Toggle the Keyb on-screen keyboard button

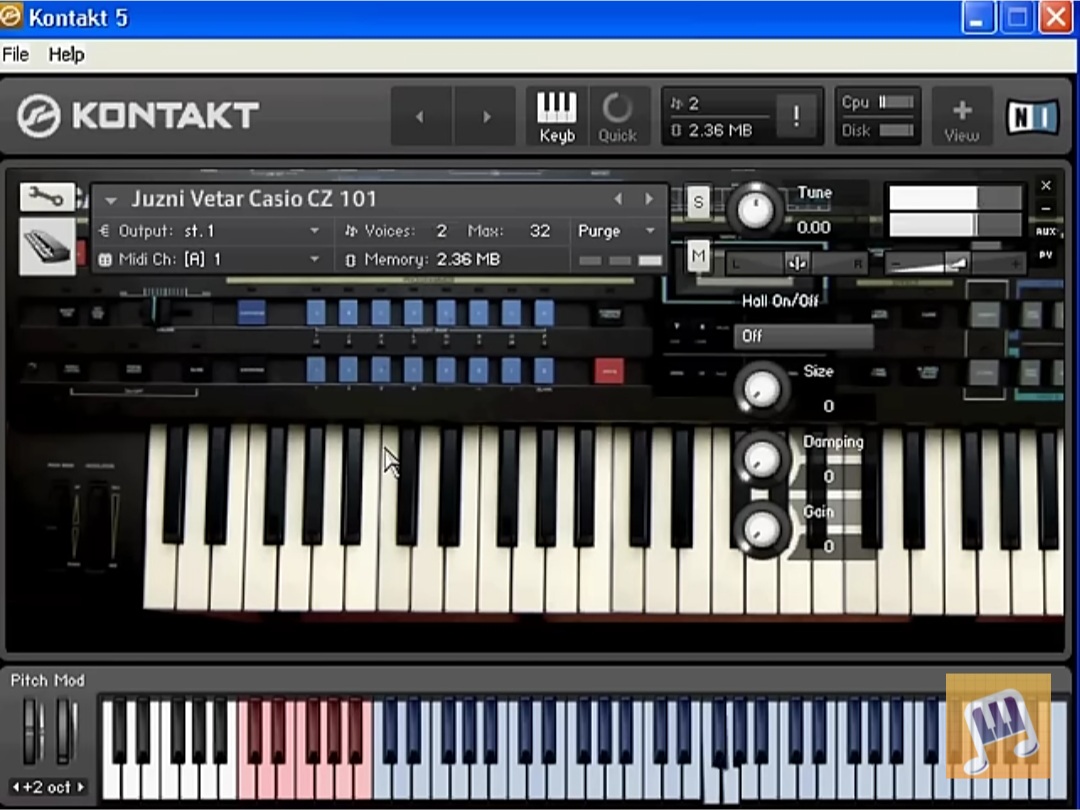tap(557, 116)
